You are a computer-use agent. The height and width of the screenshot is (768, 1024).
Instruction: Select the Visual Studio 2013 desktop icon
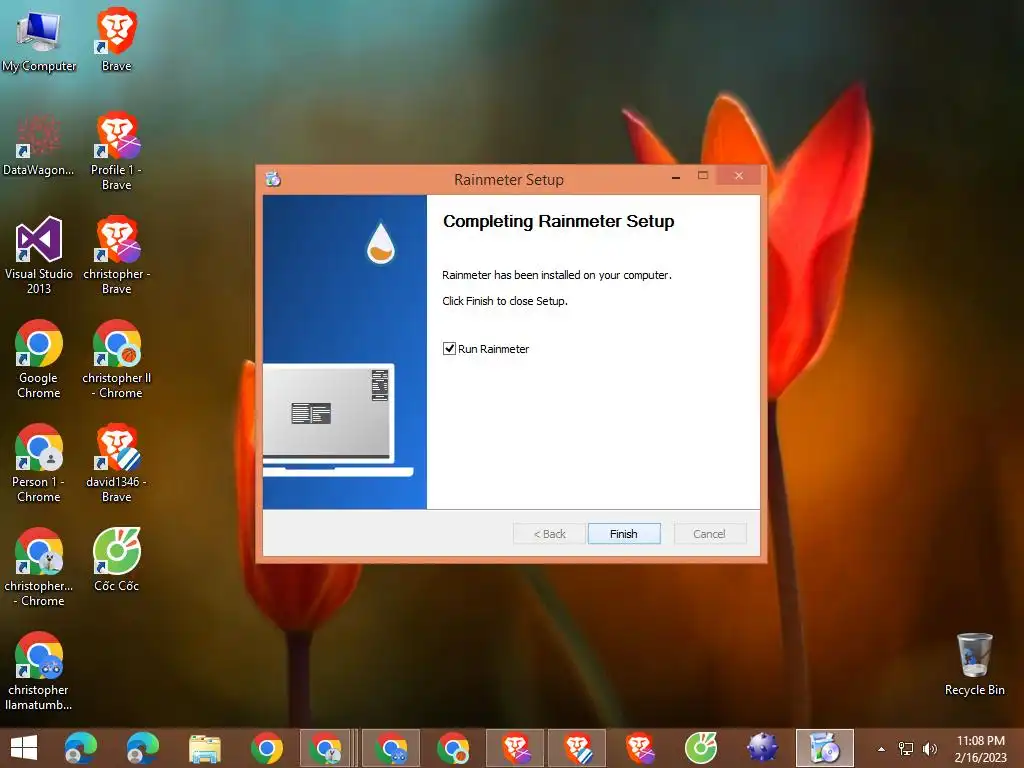coord(39,255)
